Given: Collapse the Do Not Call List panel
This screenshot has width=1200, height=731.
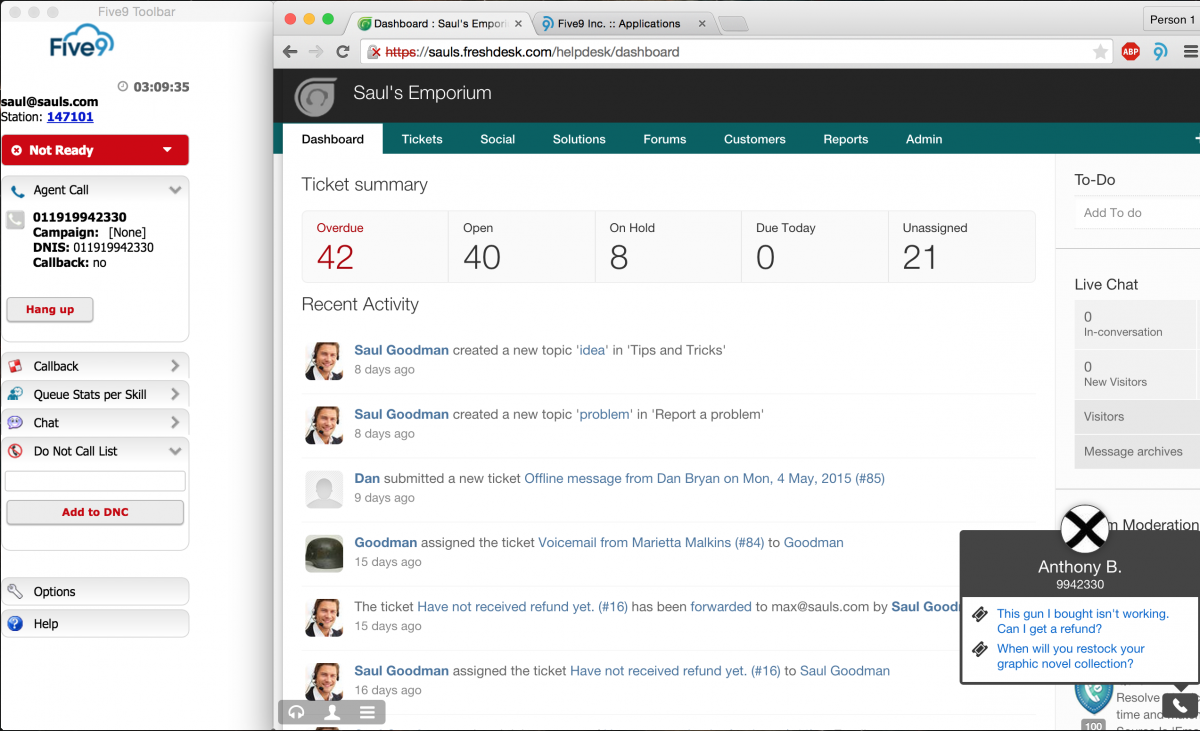Looking at the screenshot, I should 175,451.
